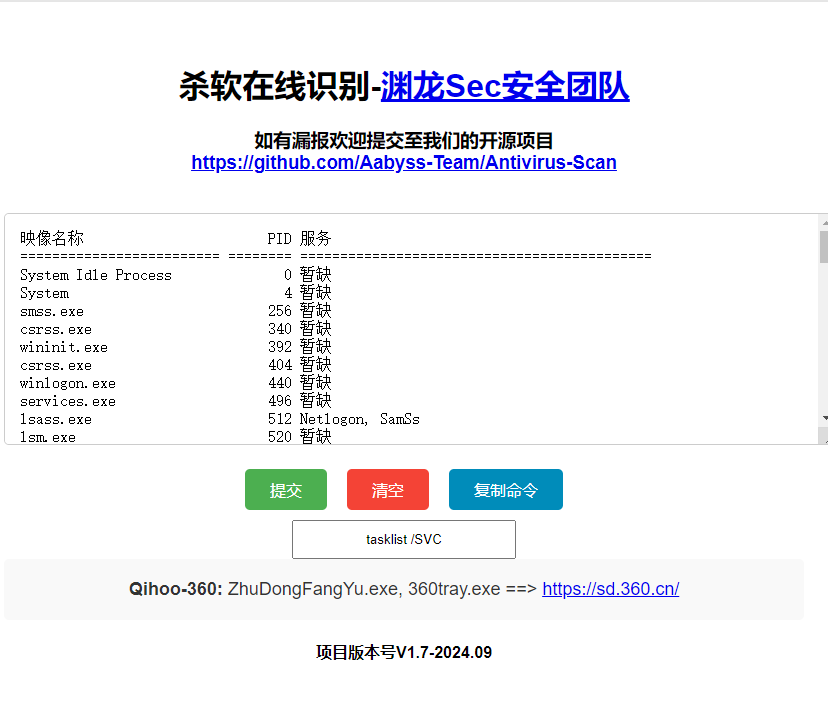Click the tasklist /SVC command field

point(404,539)
